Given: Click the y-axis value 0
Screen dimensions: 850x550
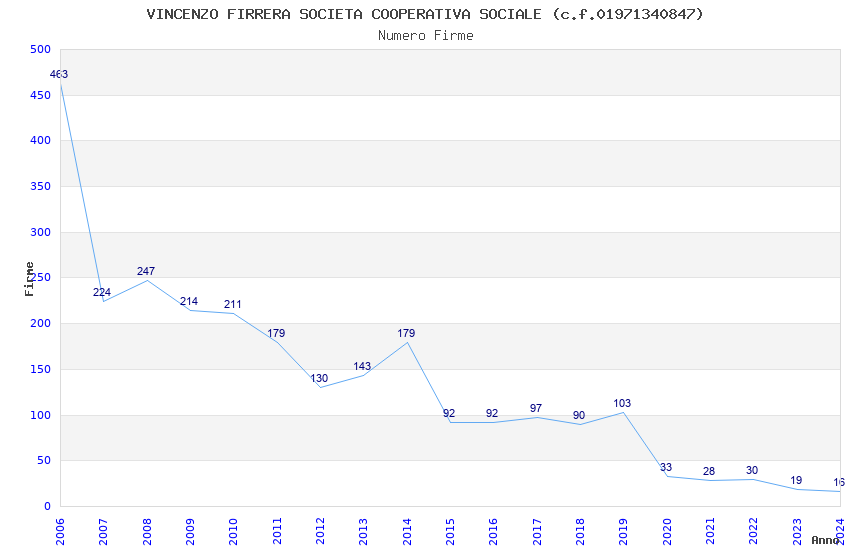Looking at the screenshot, I should coord(48,507).
